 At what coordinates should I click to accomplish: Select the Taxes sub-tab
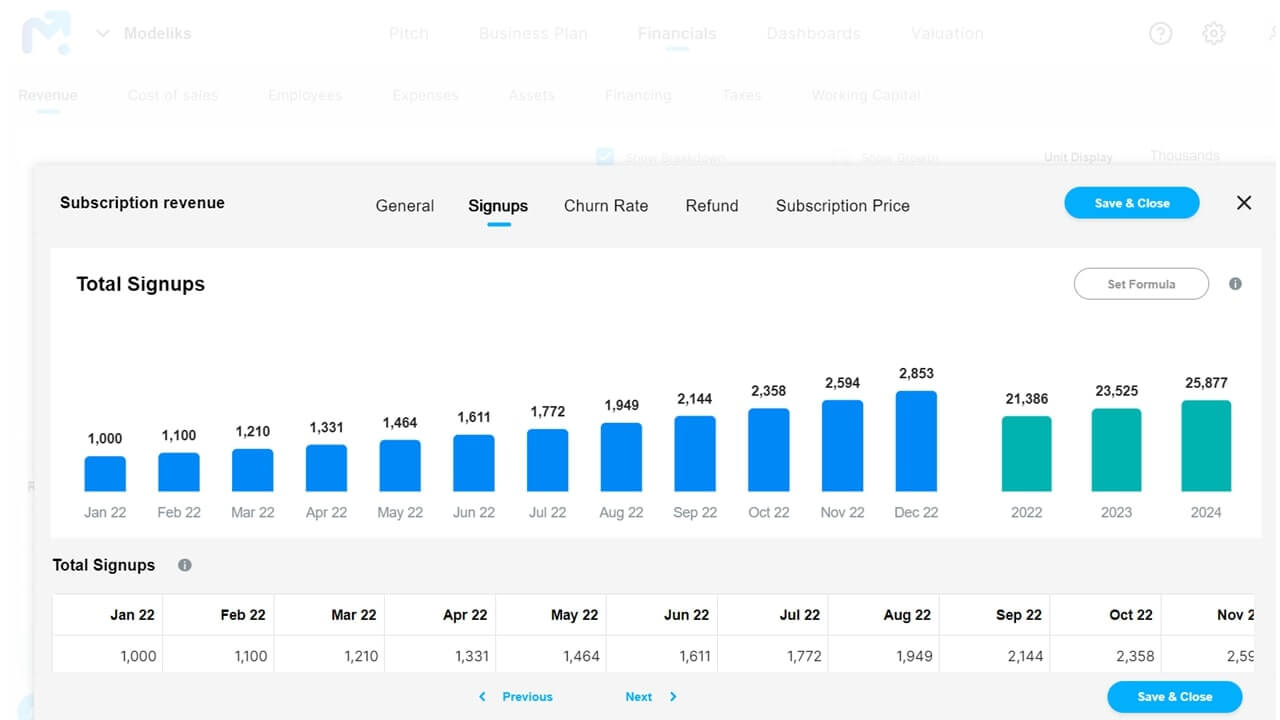[741, 95]
